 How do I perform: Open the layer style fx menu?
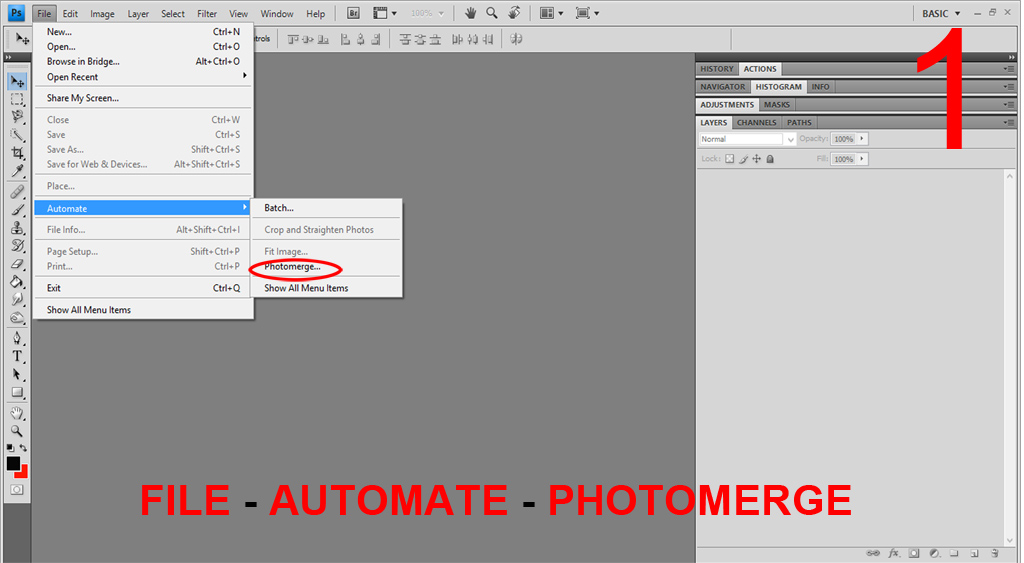click(x=893, y=553)
